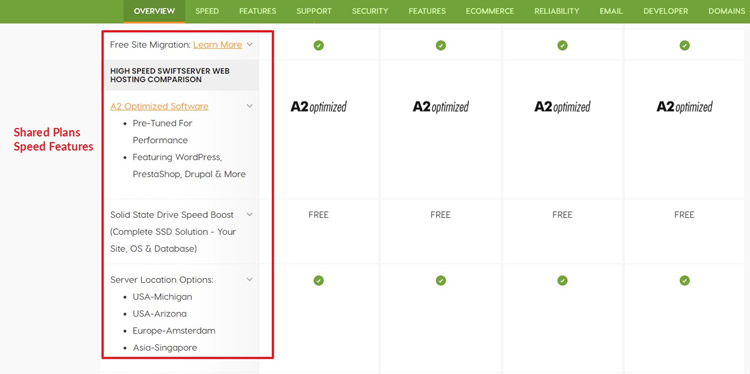
Task: Open the A2 Optimized Software link
Action: (x=159, y=106)
